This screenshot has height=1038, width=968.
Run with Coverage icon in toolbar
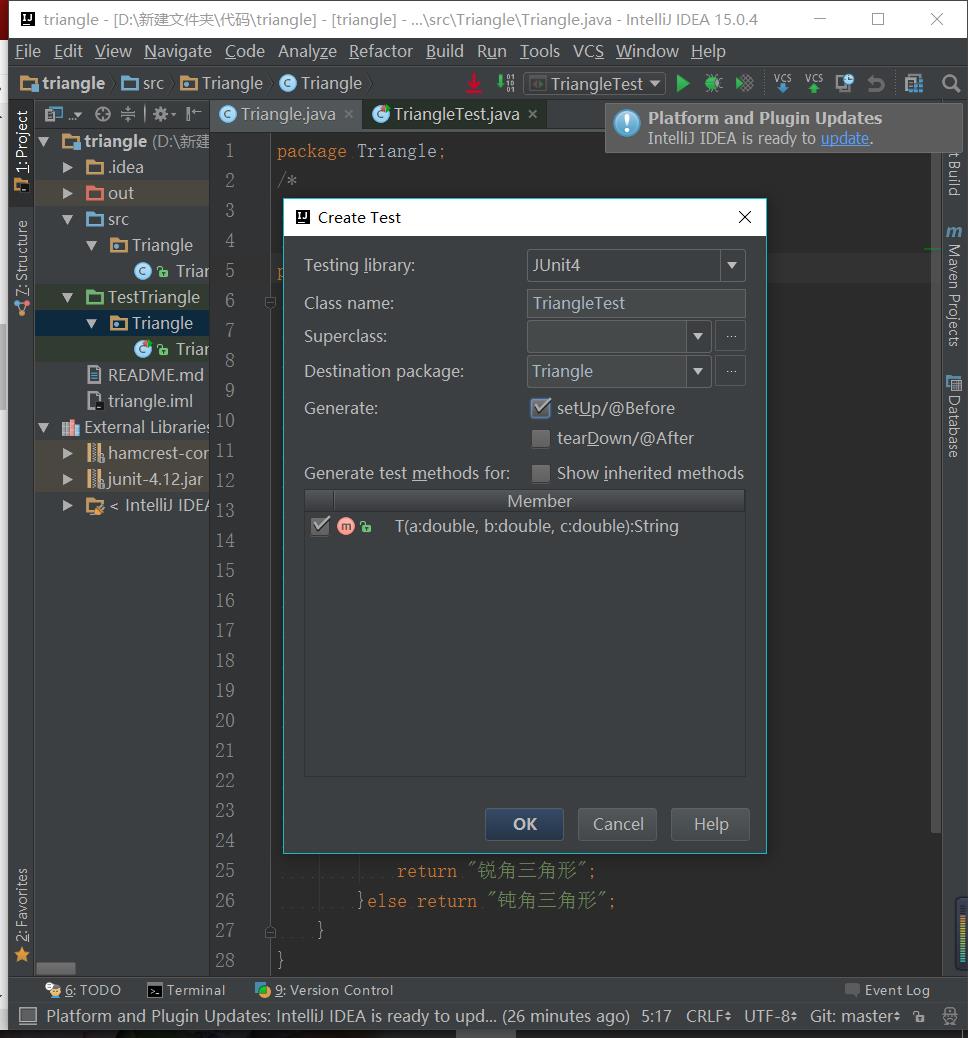tap(744, 83)
